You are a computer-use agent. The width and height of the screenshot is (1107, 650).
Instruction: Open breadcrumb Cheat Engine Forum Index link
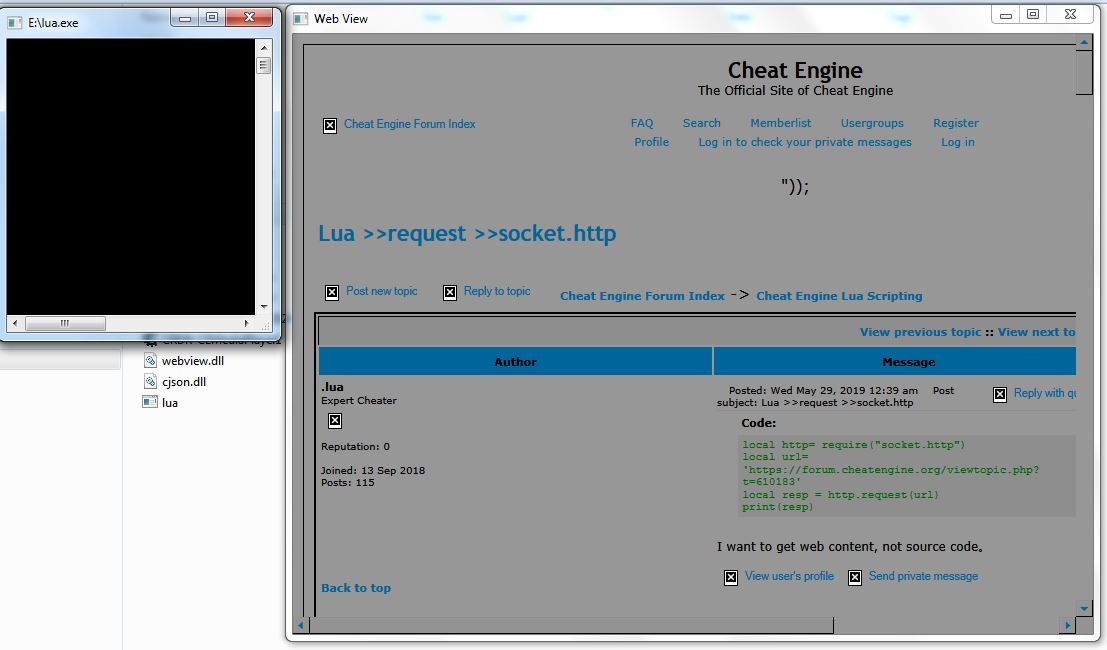pyautogui.click(x=642, y=296)
